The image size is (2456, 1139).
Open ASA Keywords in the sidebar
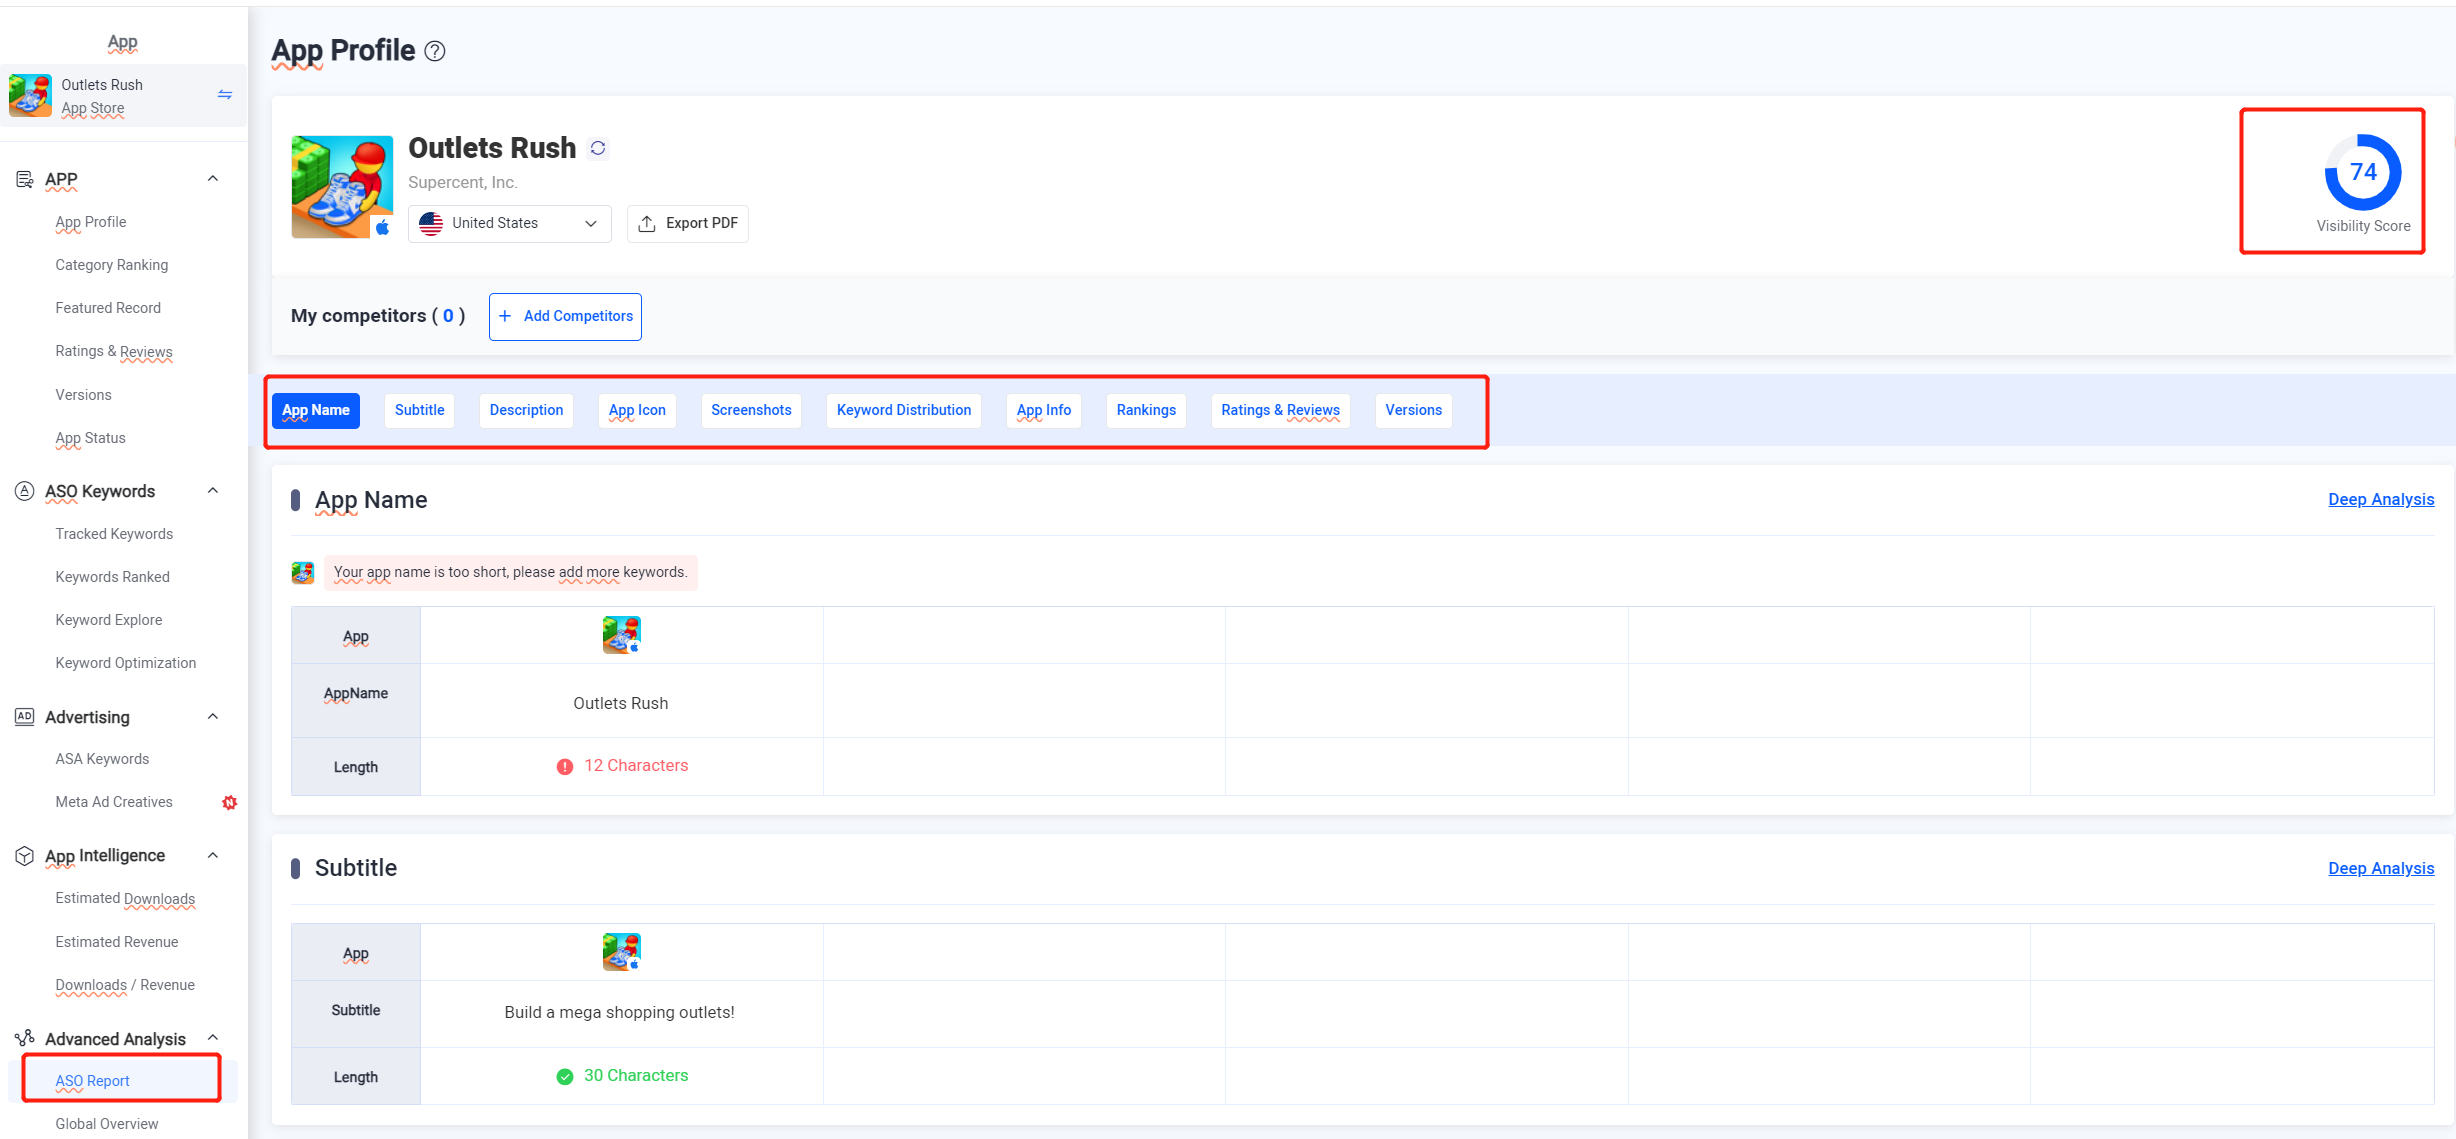click(102, 759)
